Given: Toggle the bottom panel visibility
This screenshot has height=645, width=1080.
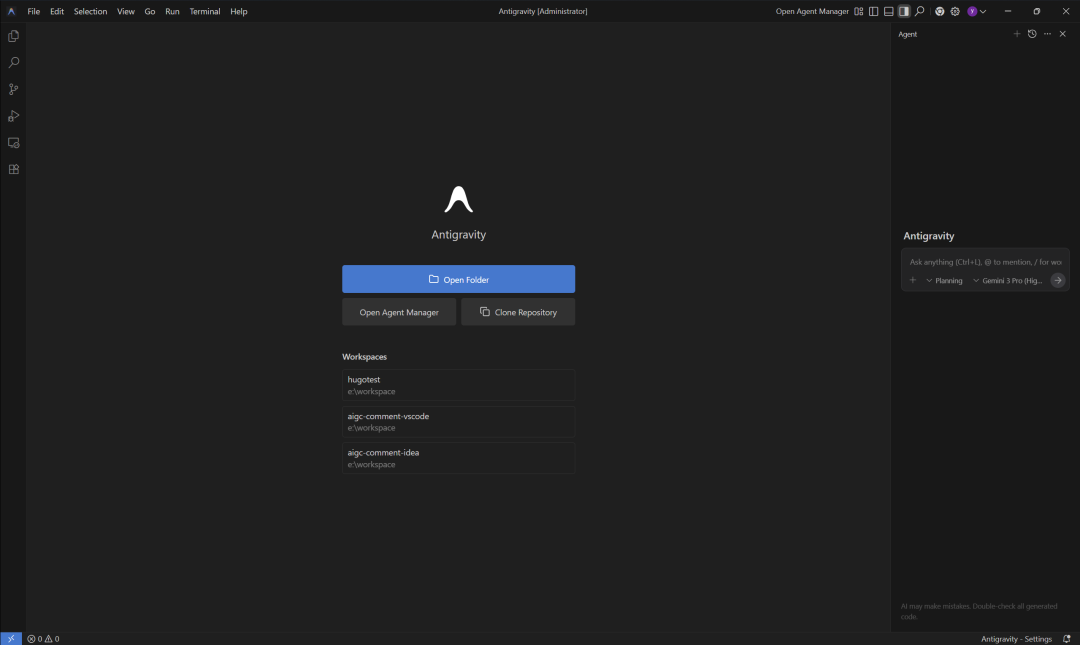Looking at the screenshot, I should (x=889, y=11).
